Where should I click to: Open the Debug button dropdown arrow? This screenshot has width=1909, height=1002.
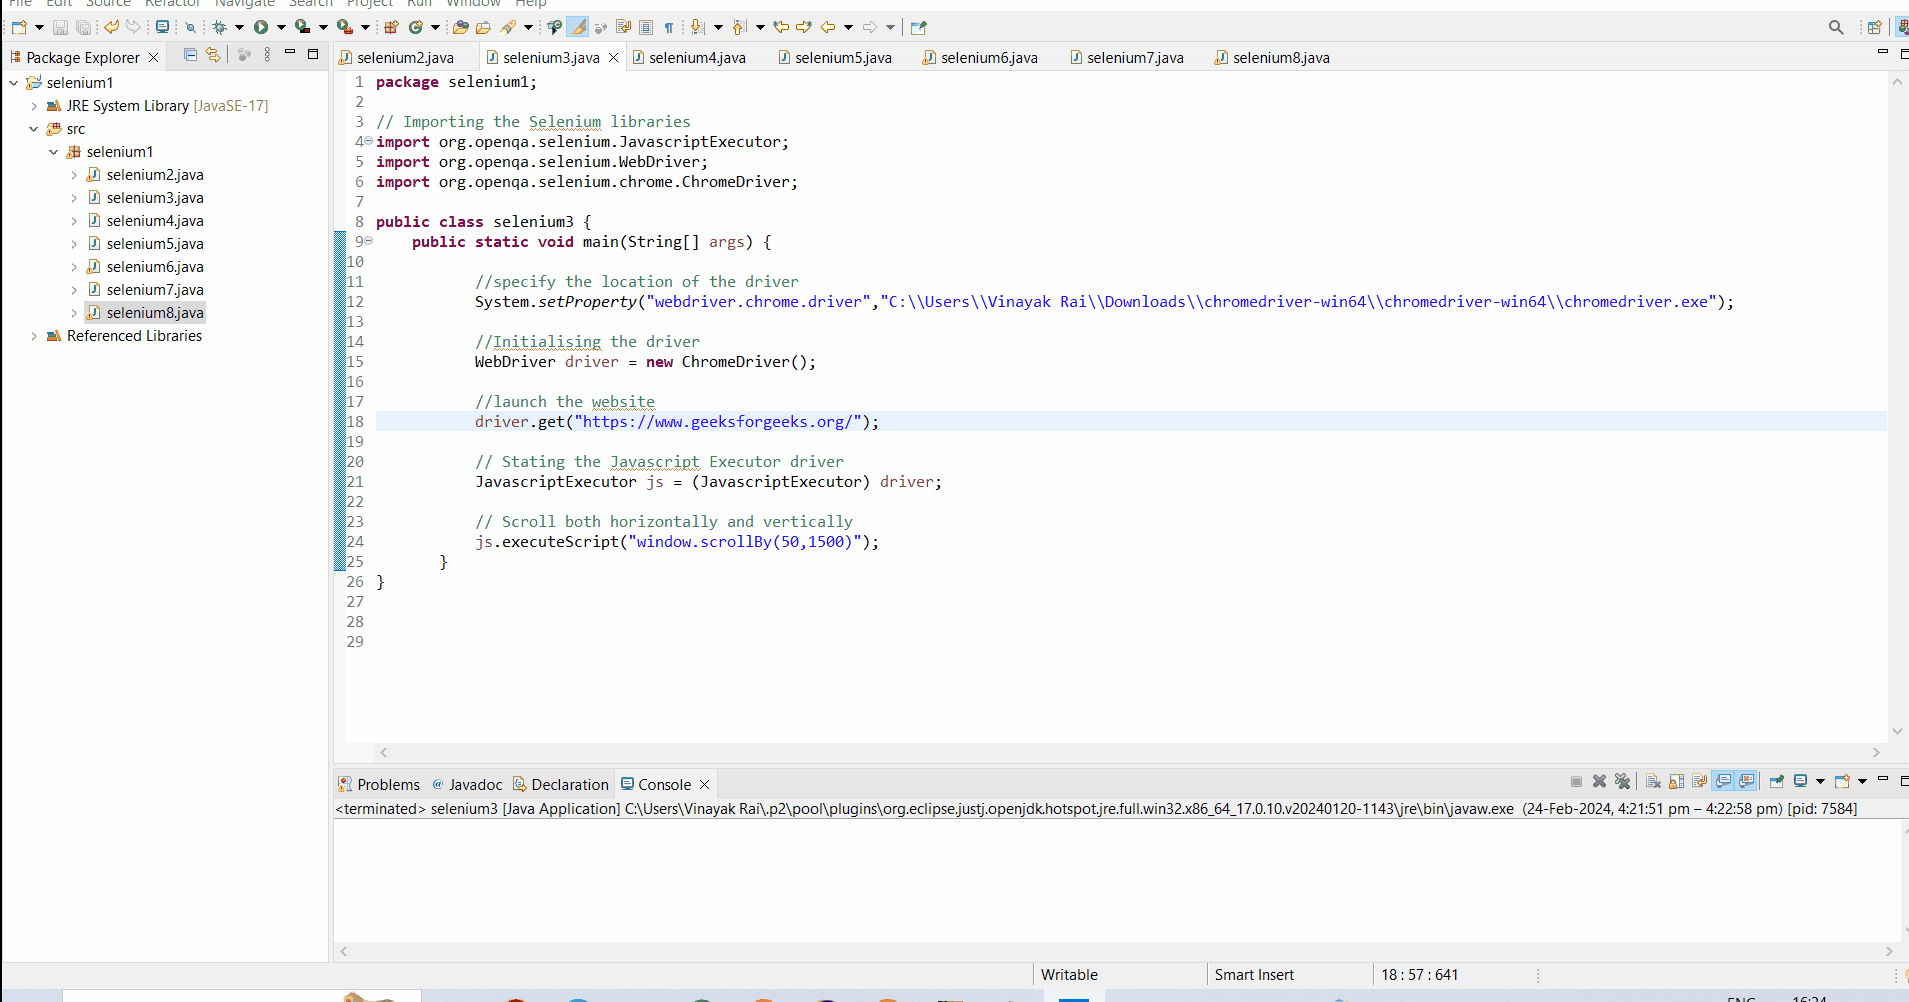coord(239,27)
